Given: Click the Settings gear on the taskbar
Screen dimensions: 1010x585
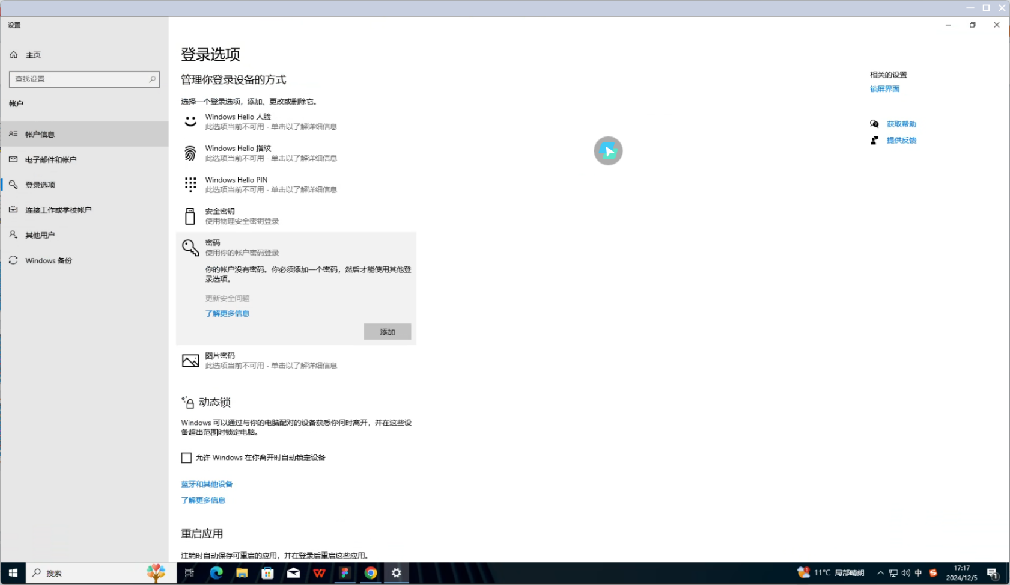Looking at the screenshot, I should [x=396, y=573].
